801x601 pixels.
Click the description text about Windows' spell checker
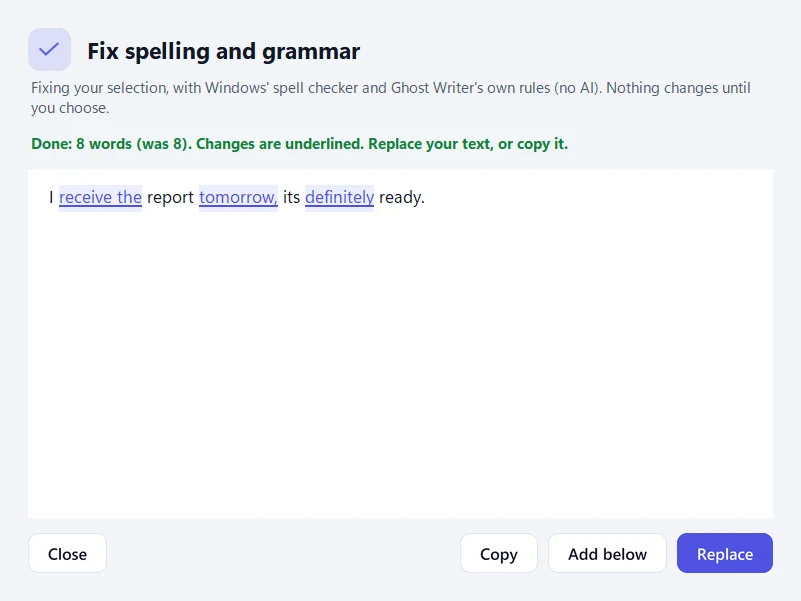(390, 98)
